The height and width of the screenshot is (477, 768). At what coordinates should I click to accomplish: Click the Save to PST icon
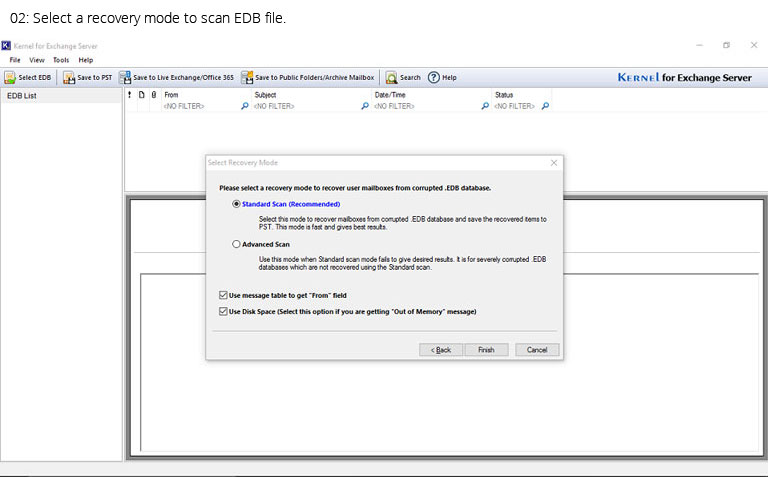pyautogui.click(x=69, y=77)
